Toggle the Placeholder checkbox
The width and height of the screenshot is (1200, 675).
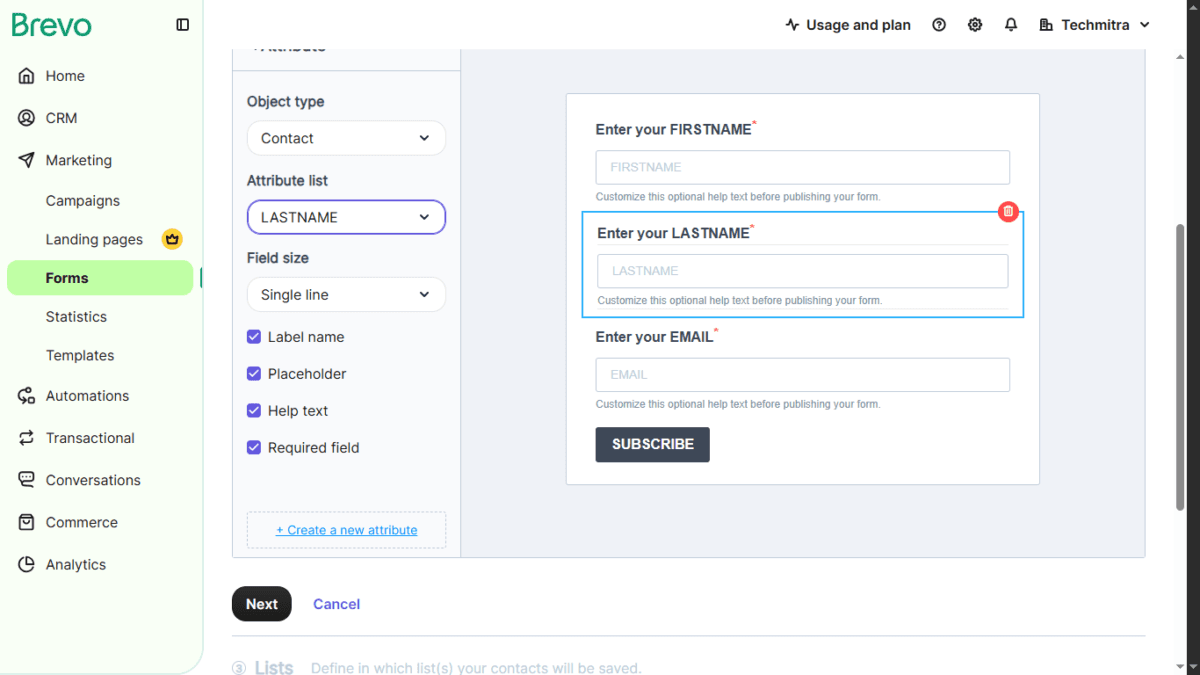[254, 374]
